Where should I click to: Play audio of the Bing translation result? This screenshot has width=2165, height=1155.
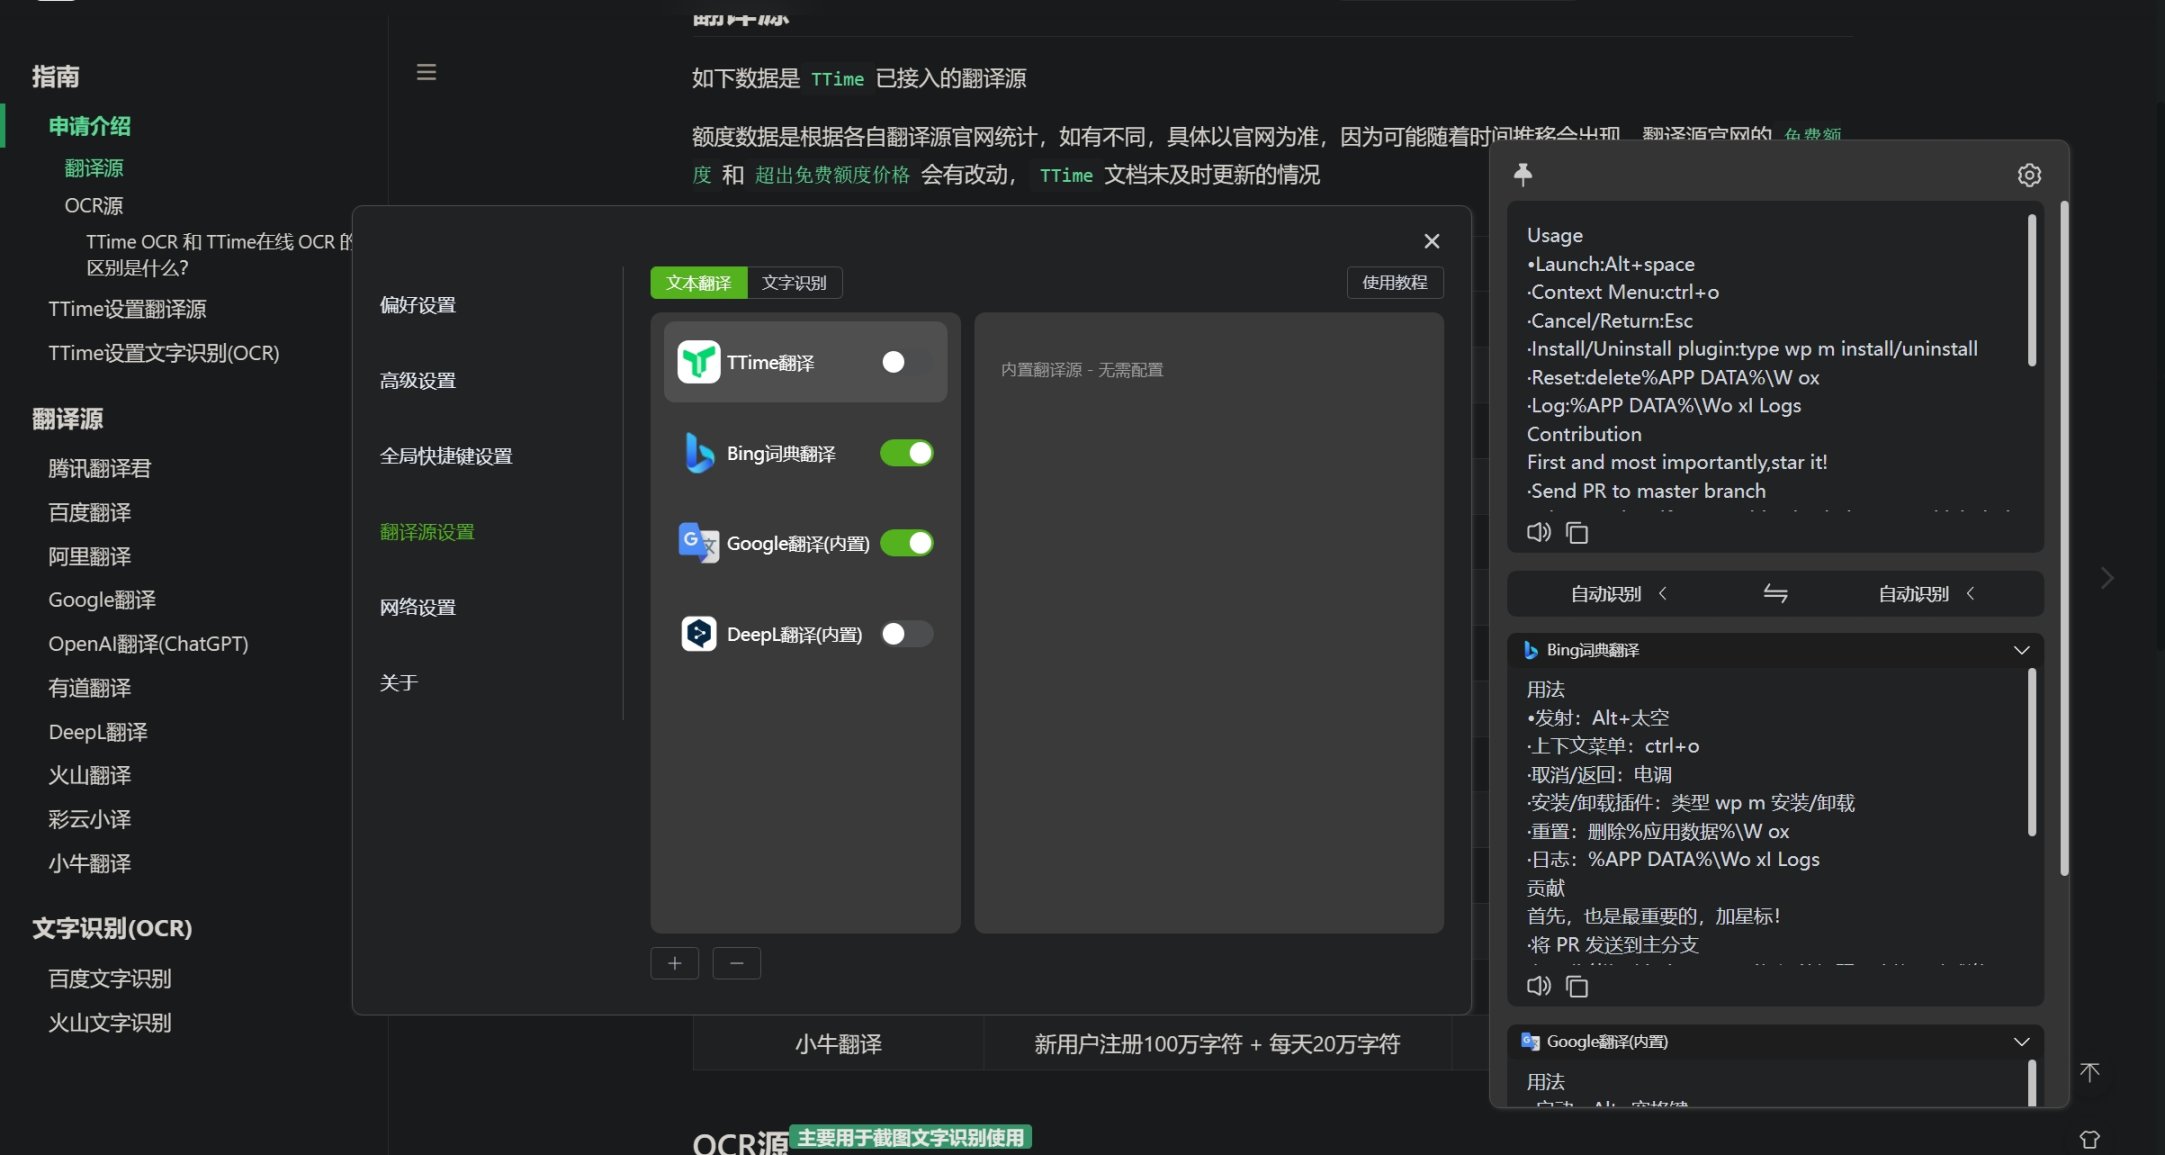tap(1538, 986)
